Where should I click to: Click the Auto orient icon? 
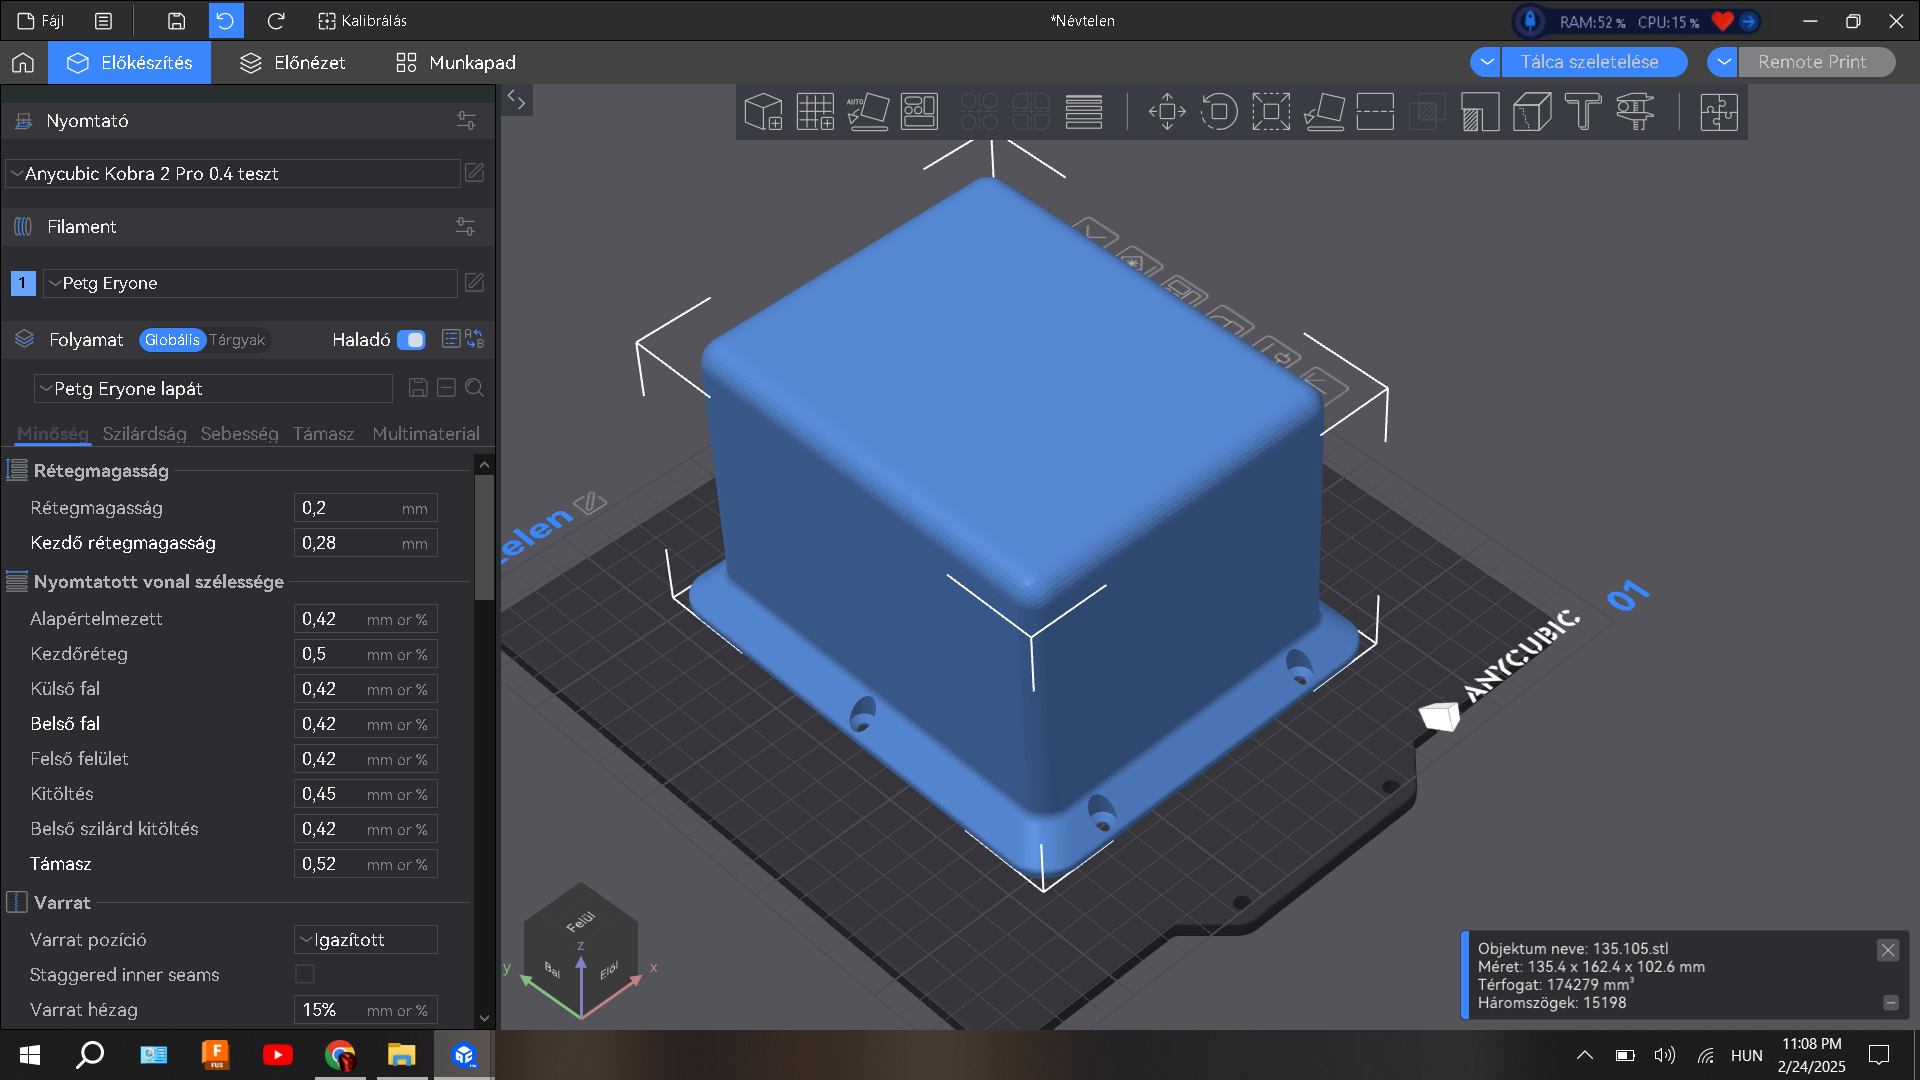coord(867,112)
